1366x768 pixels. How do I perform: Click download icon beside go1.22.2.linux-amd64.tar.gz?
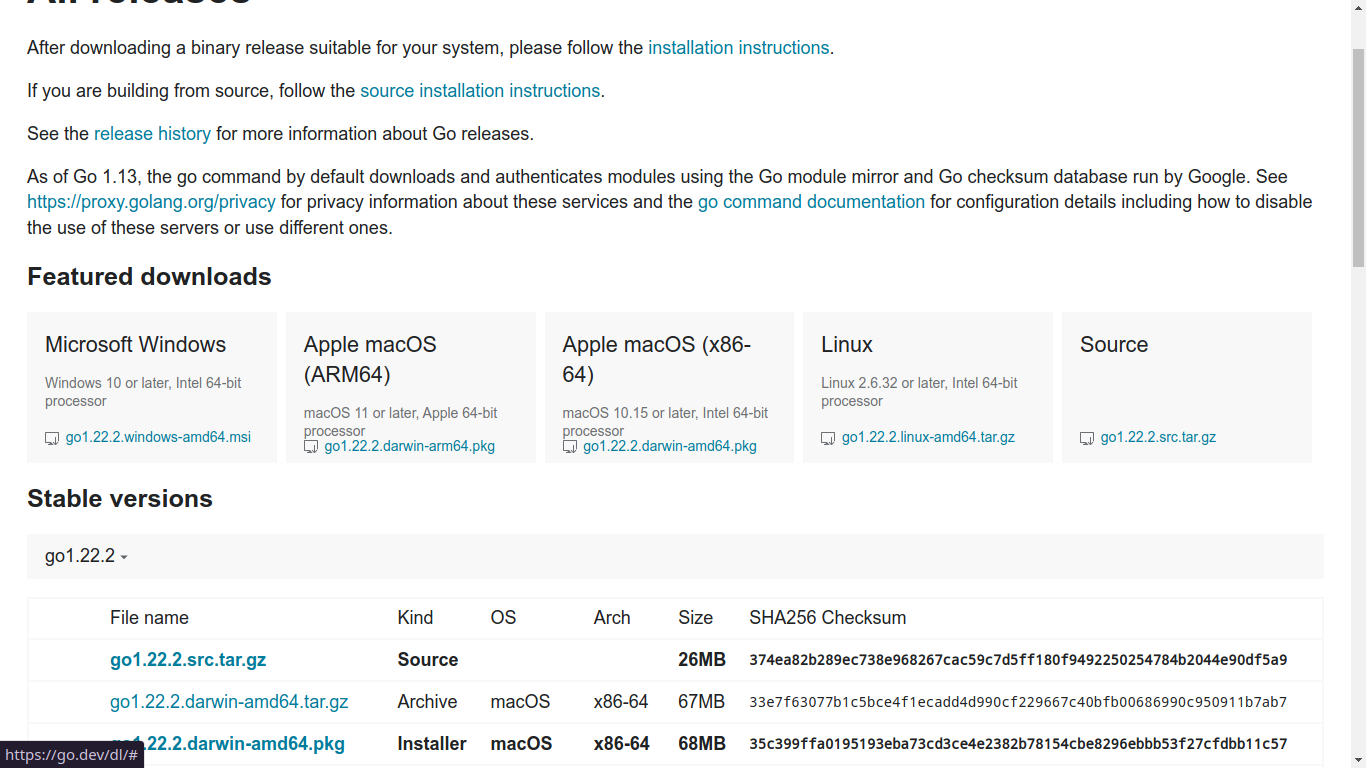tap(828, 438)
